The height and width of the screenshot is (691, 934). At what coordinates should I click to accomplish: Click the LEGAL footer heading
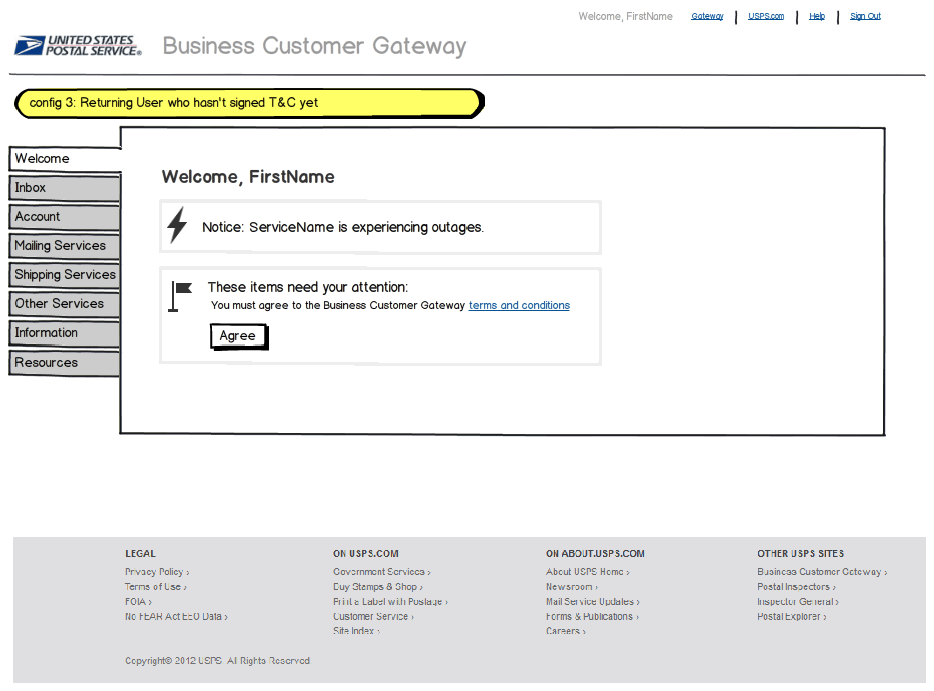pyautogui.click(x=140, y=553)
